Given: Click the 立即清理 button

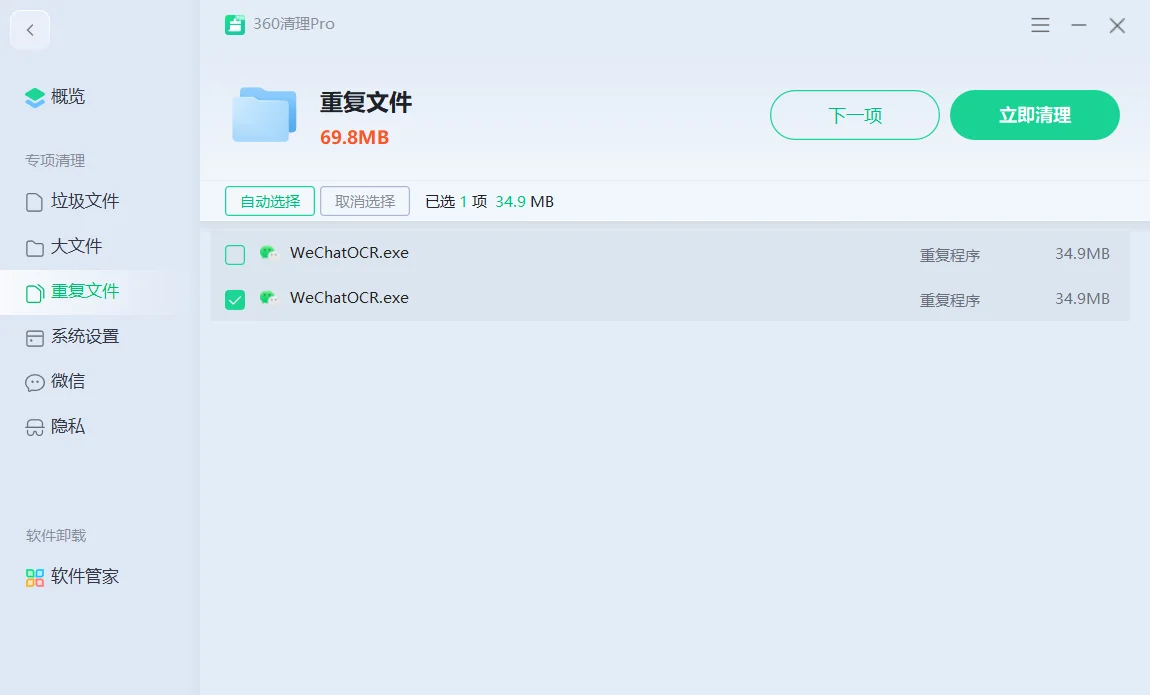Looking at the screenshot, I should 1035,115.
